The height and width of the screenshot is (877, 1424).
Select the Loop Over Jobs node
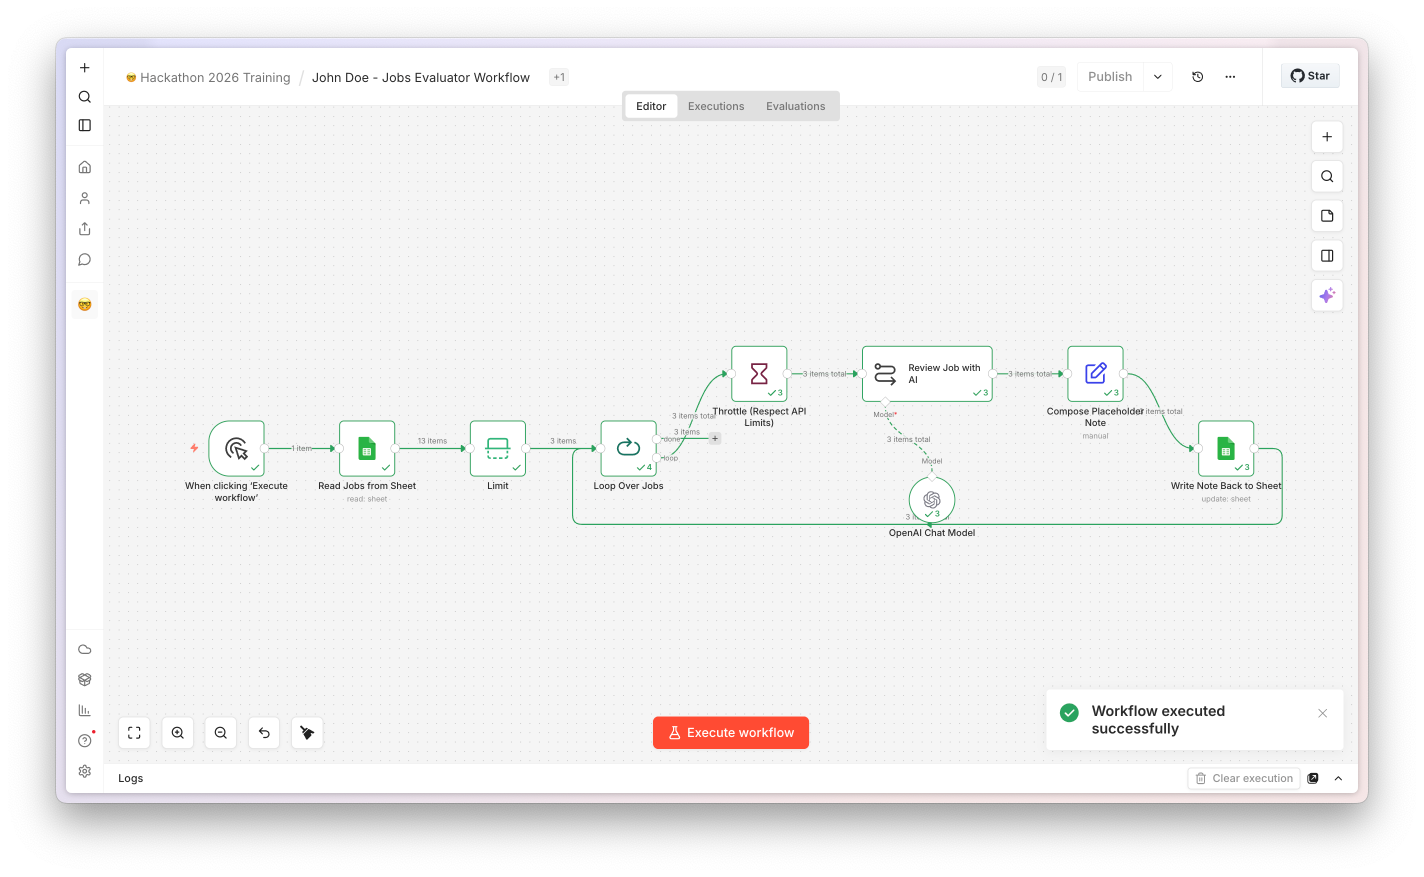coord(628,448)
